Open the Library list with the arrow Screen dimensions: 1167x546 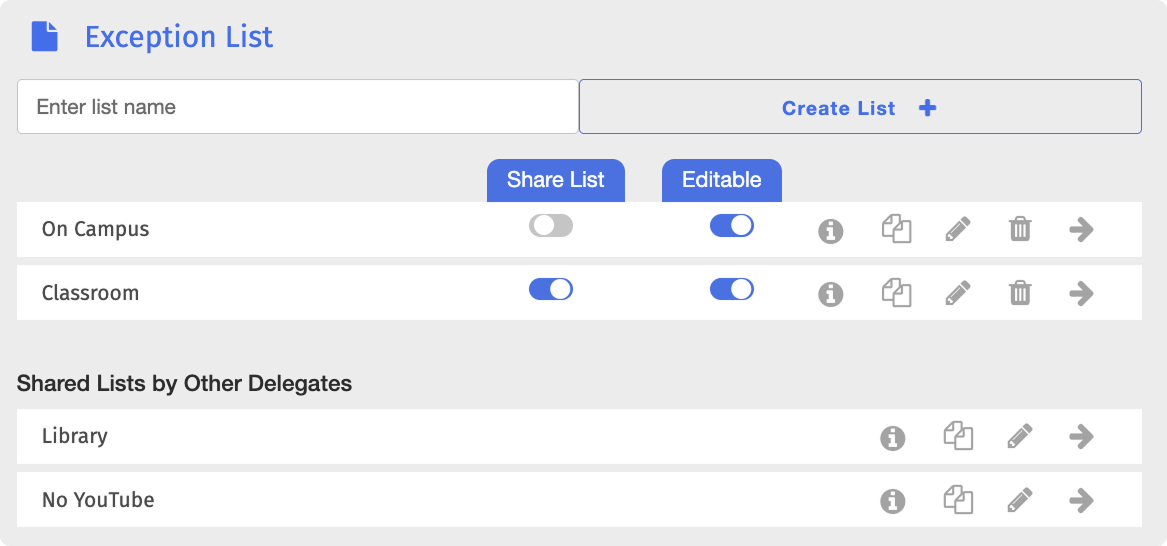pyautogui.click(x=1081, y=436)
